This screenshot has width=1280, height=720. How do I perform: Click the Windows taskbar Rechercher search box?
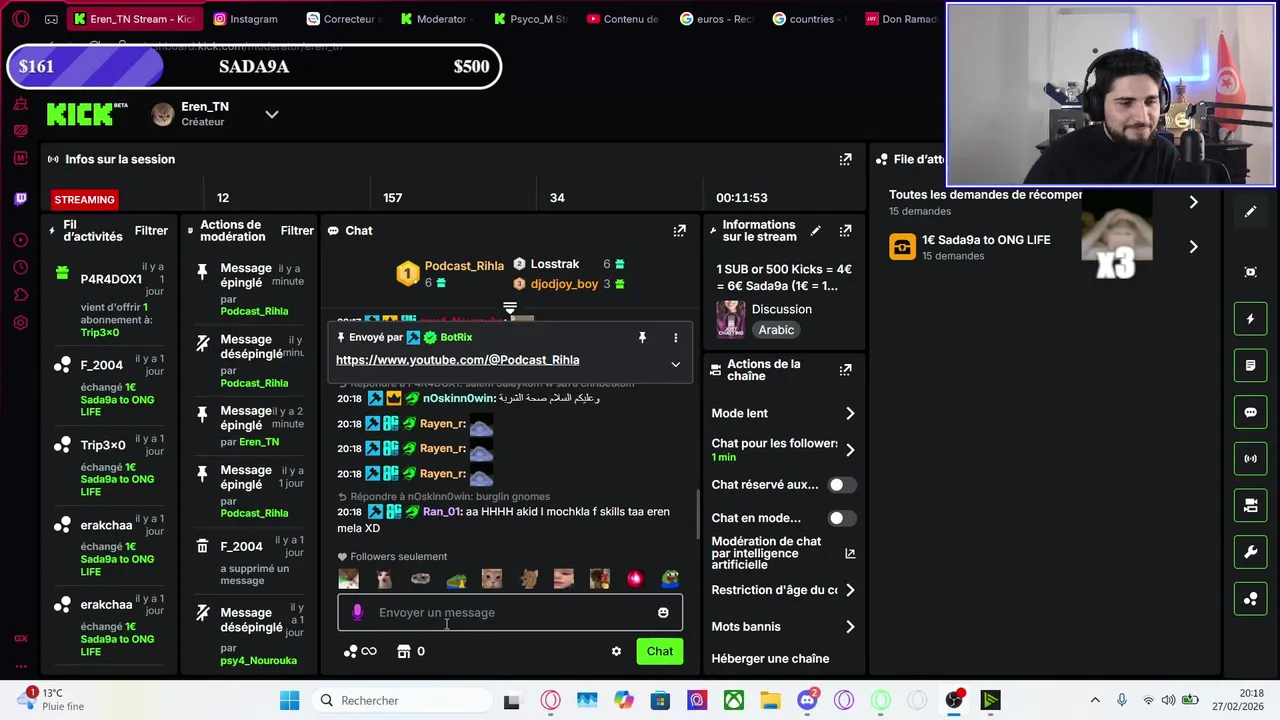400,700
